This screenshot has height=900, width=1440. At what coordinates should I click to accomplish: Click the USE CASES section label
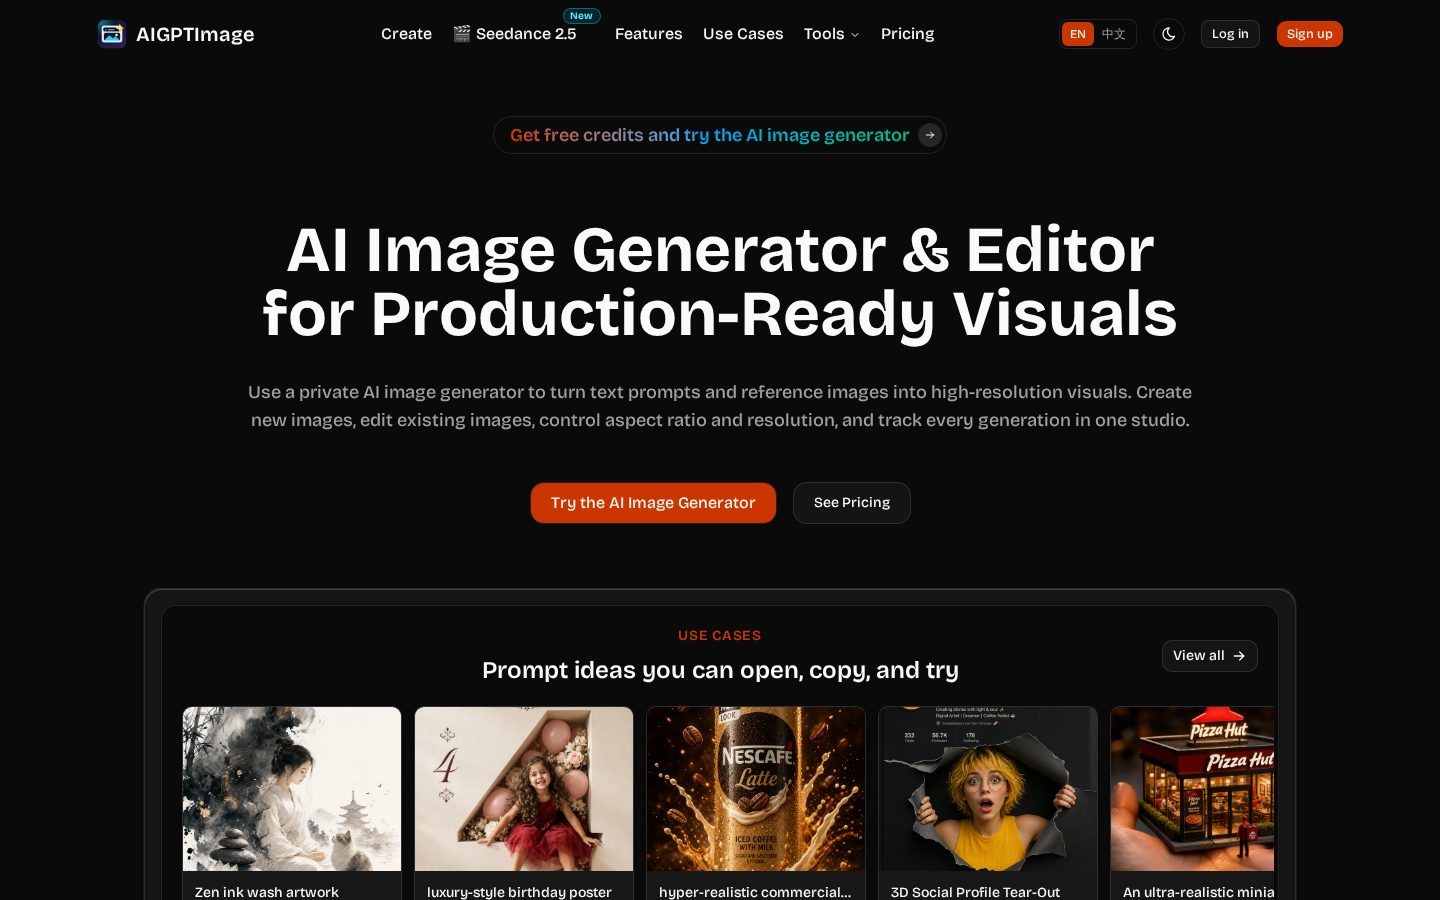point(720,635)
